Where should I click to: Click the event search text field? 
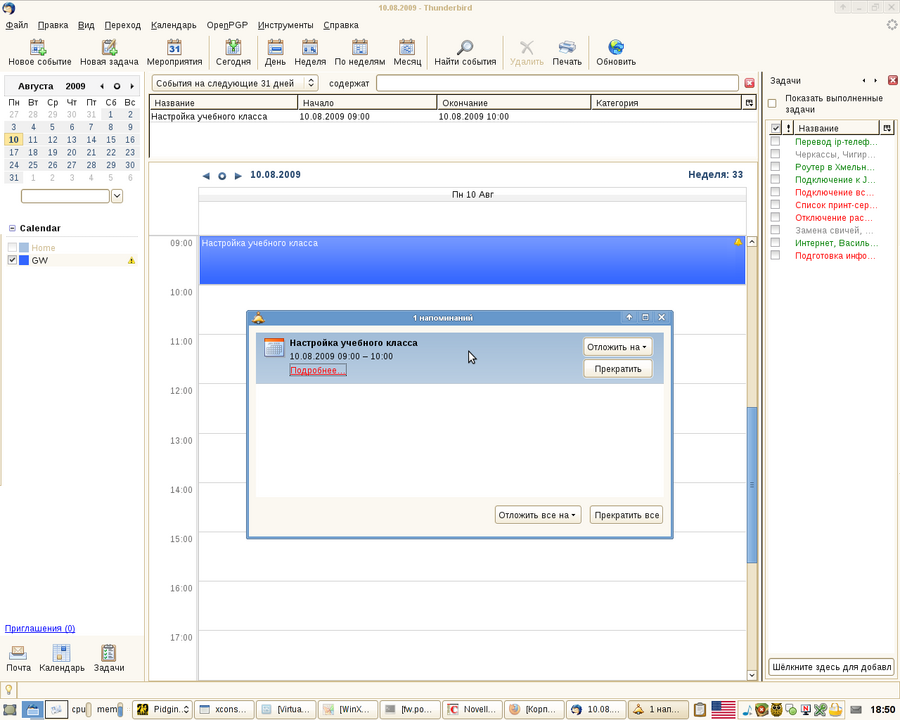coord(557,83)
